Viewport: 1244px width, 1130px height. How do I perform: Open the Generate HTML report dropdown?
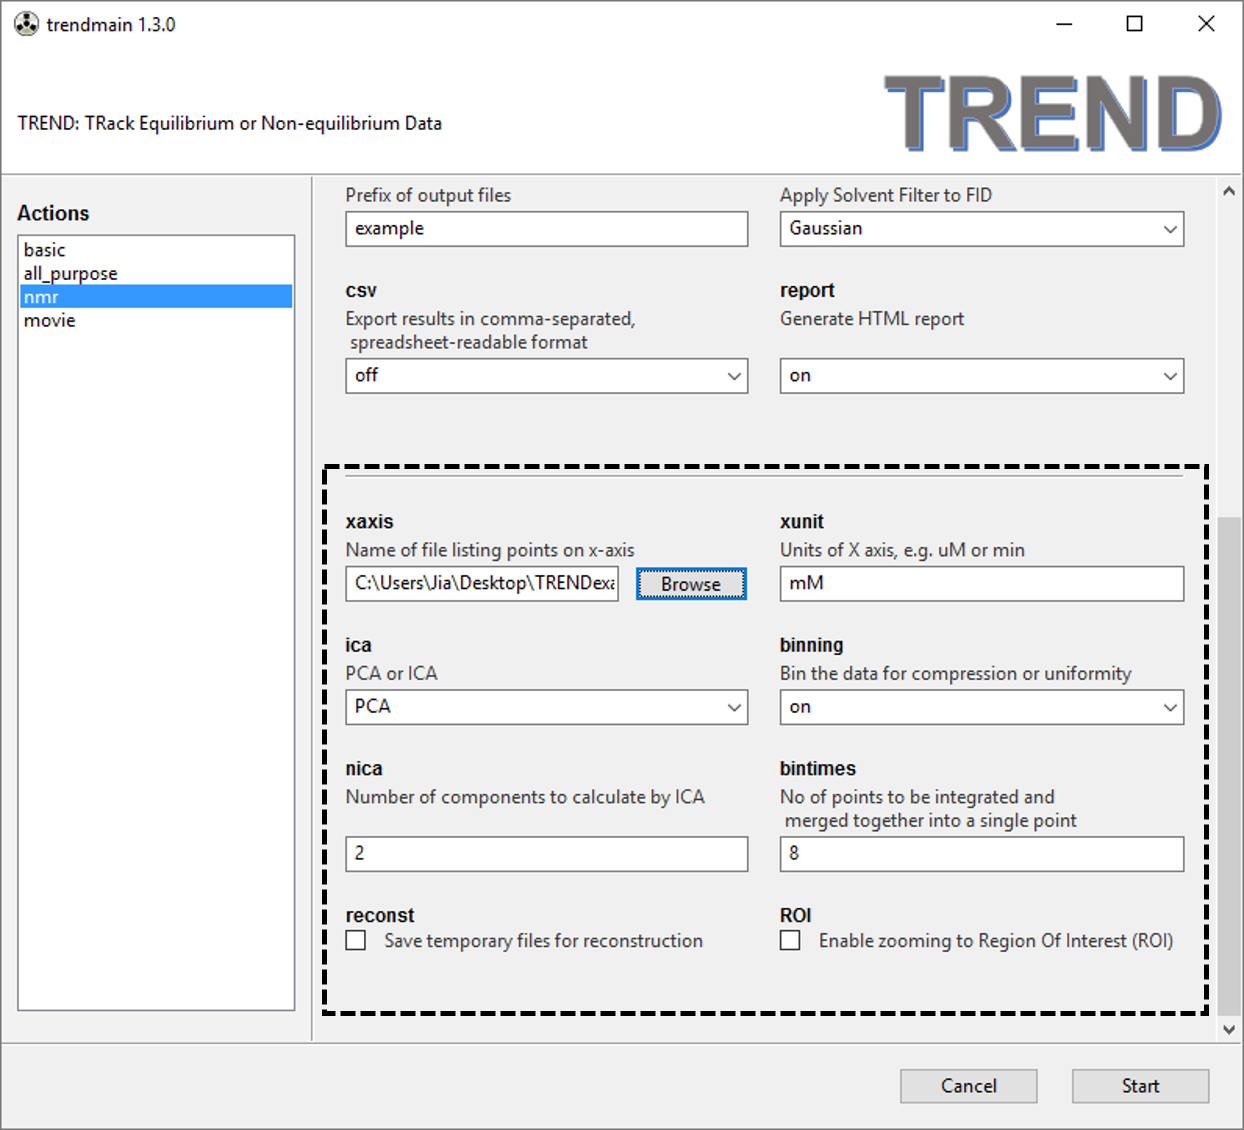click(x=981, y=376)
